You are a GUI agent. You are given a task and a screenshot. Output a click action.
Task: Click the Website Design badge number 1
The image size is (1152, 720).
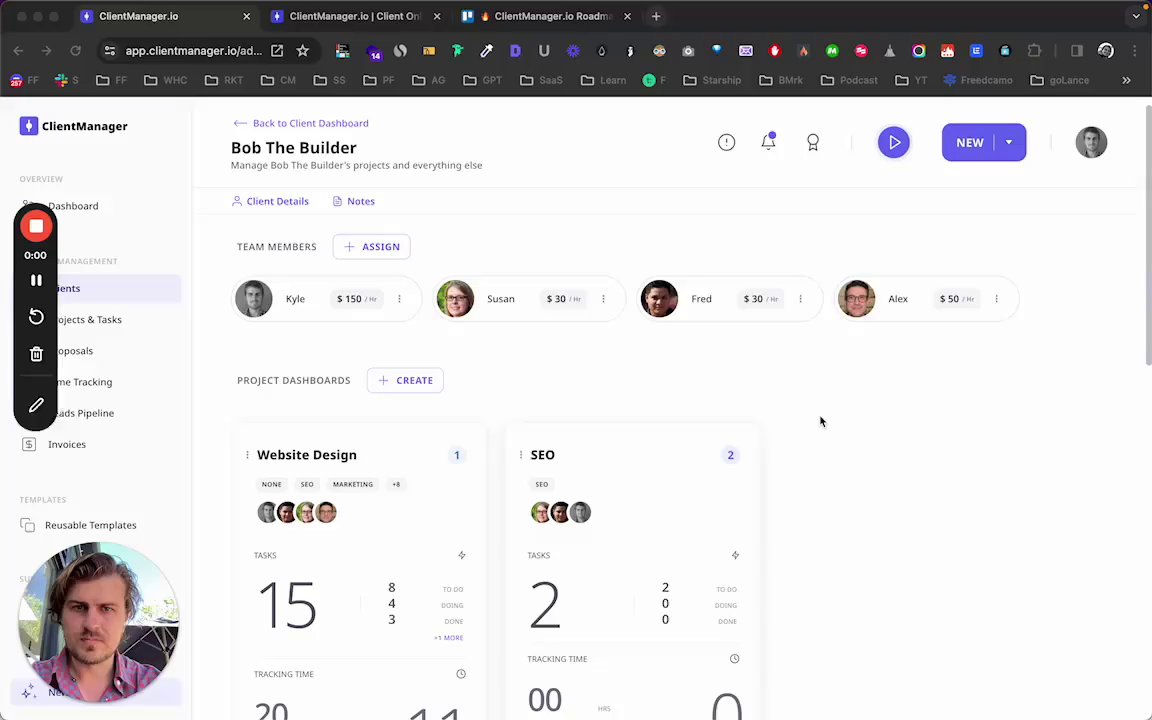pos(456,456)
